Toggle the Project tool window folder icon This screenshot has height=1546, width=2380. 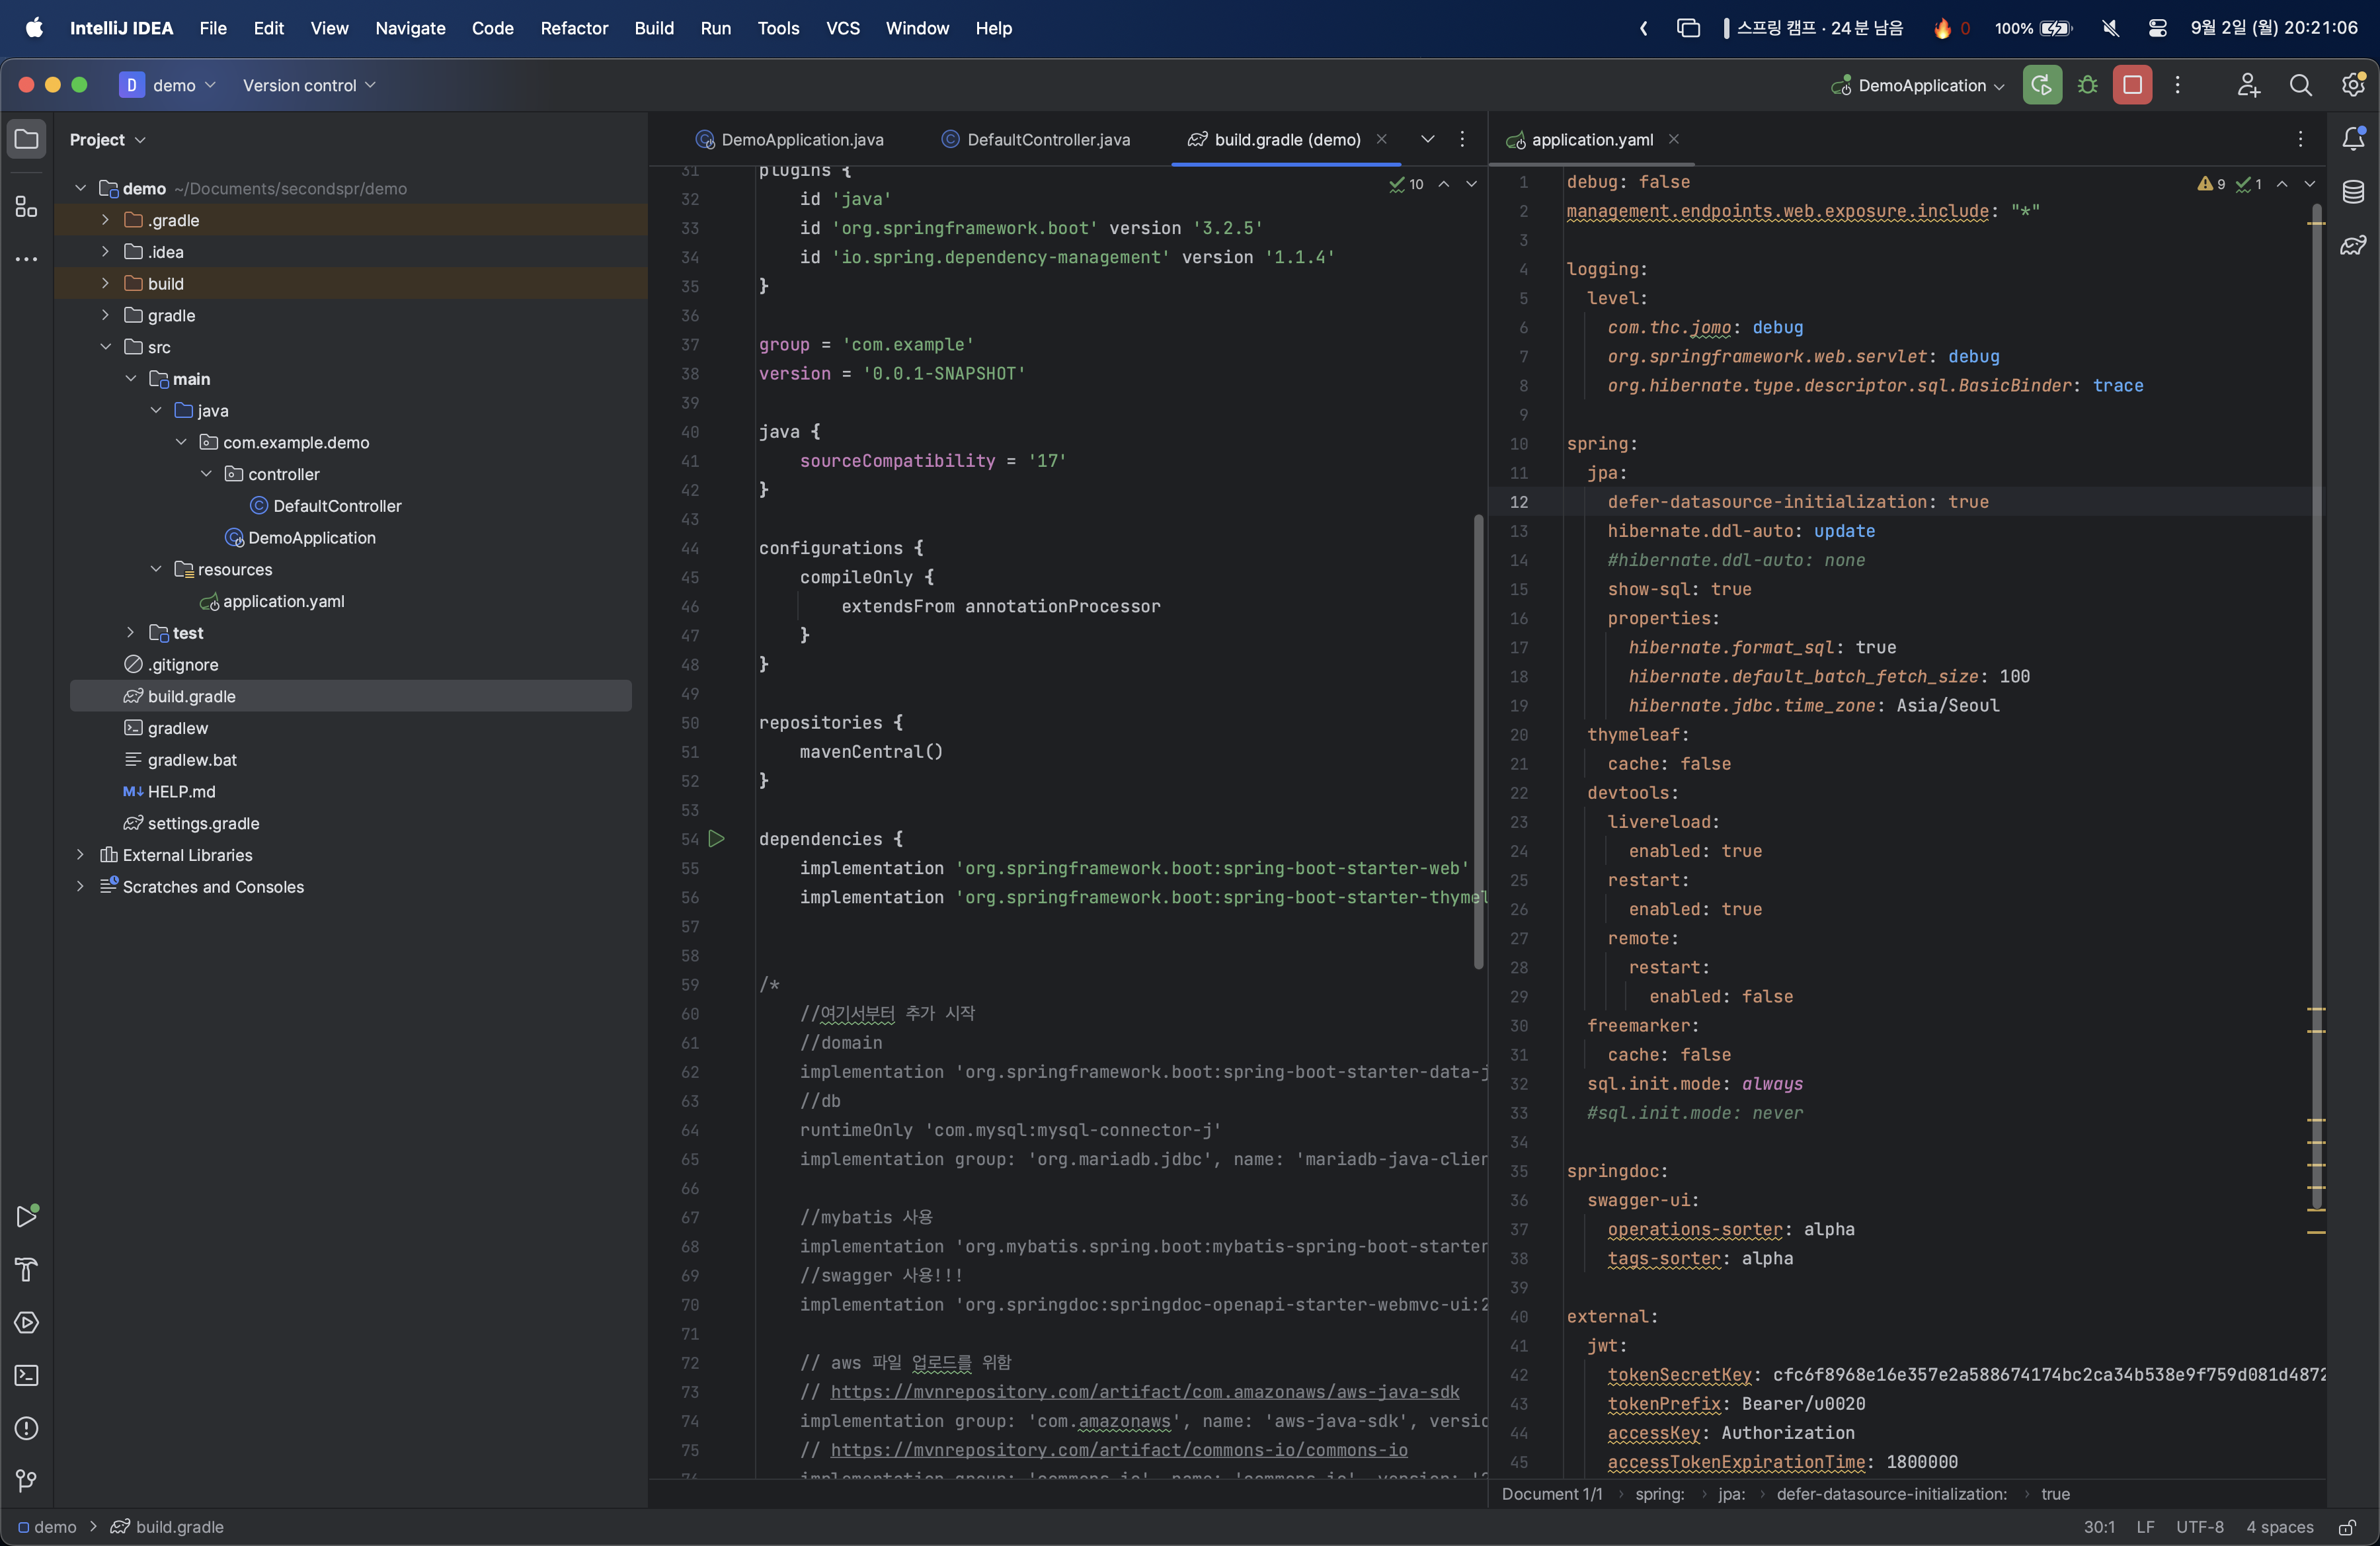coord(27,139)
